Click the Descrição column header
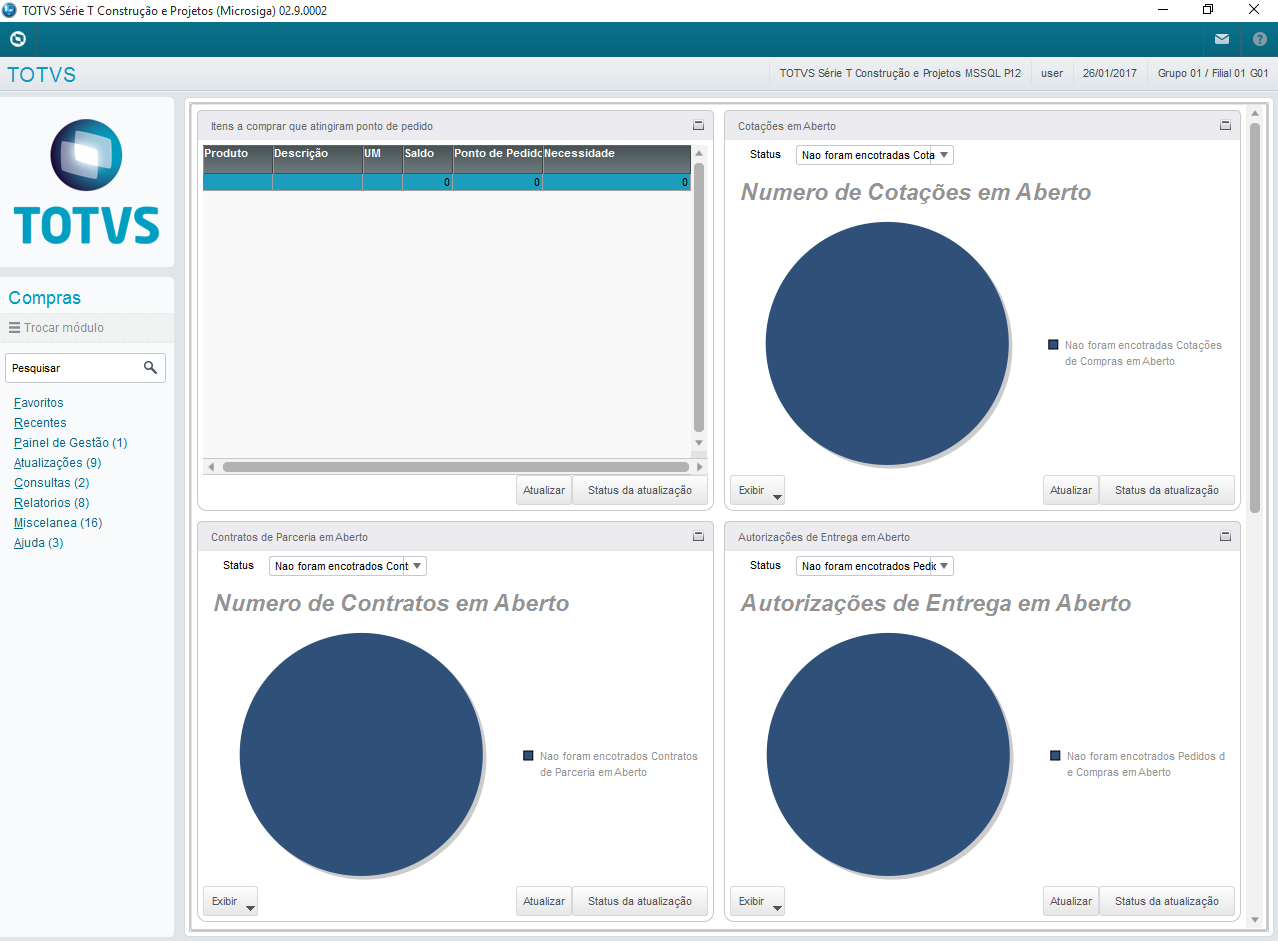 (318, 159)
